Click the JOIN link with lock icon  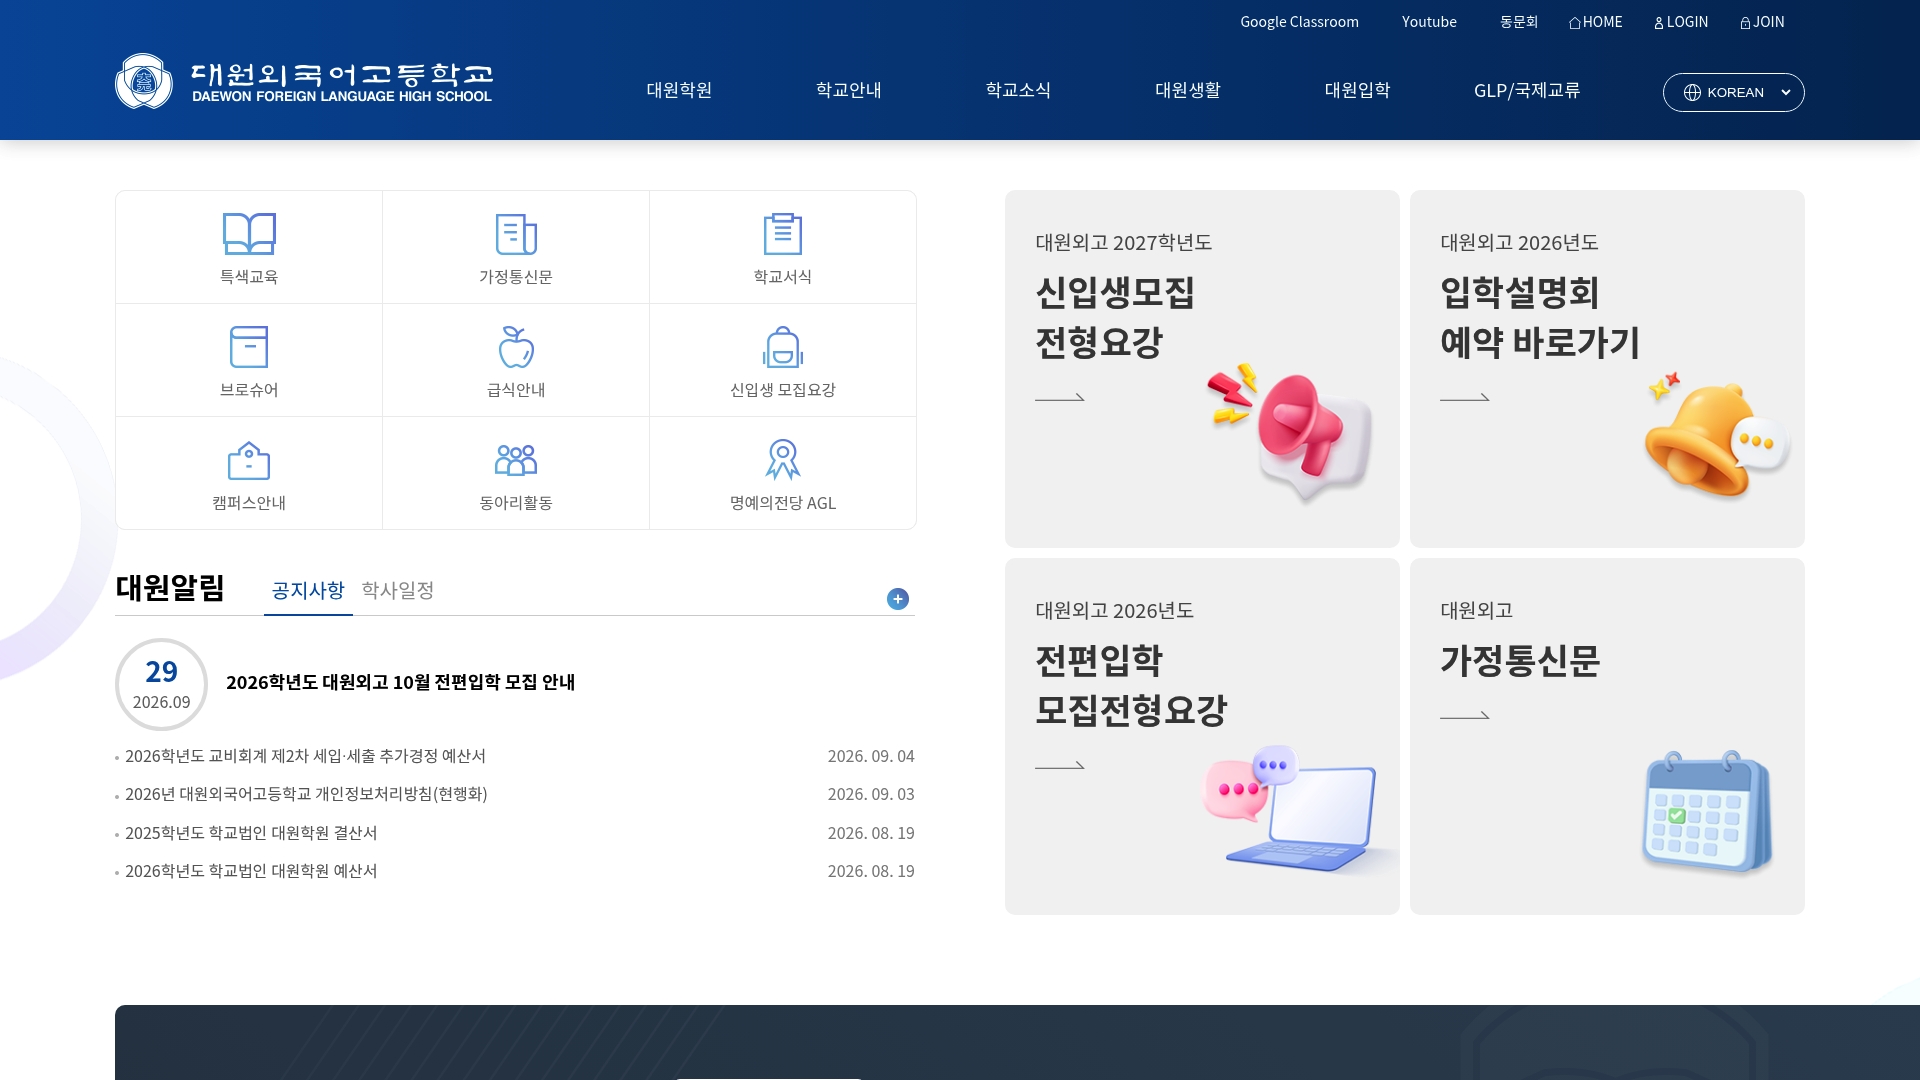1762,22
